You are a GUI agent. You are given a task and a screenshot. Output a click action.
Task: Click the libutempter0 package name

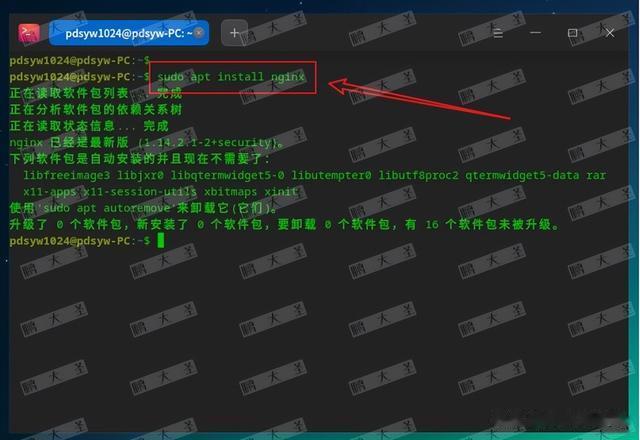click(331, 176)
